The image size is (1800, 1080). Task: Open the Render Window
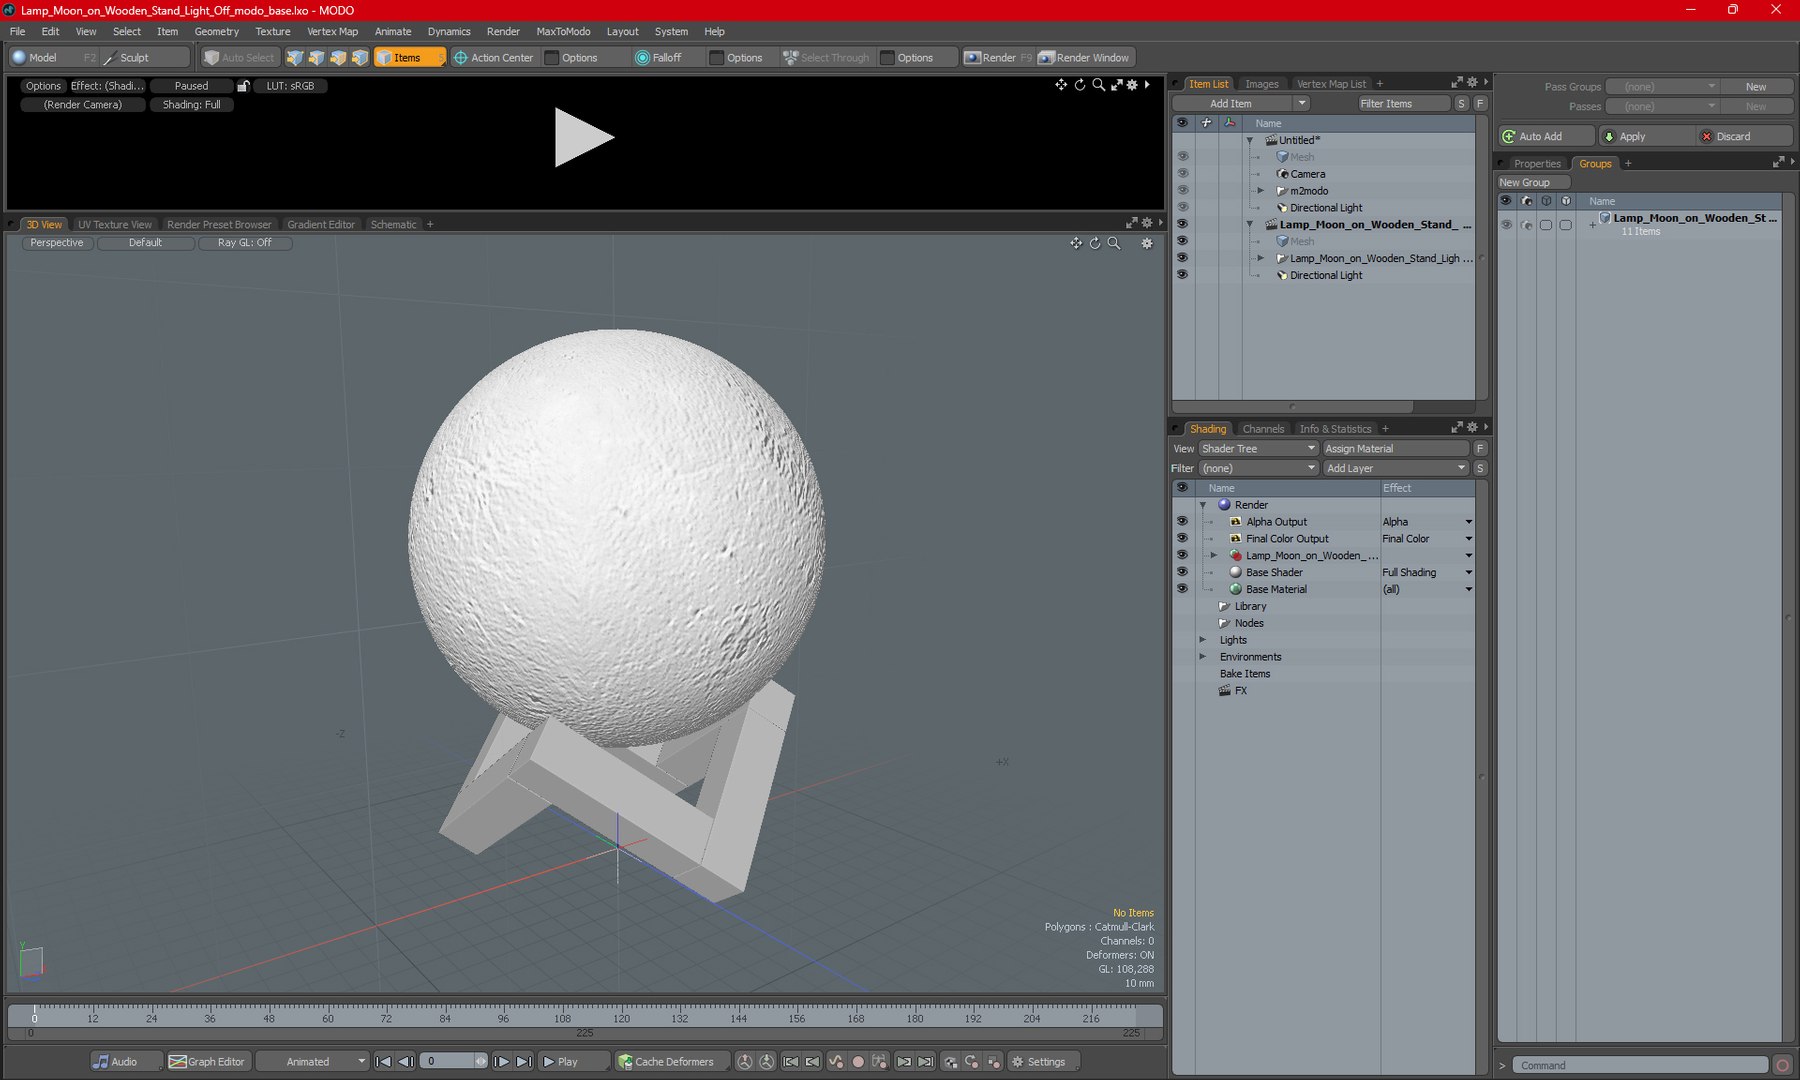[x=1084, y=57]
